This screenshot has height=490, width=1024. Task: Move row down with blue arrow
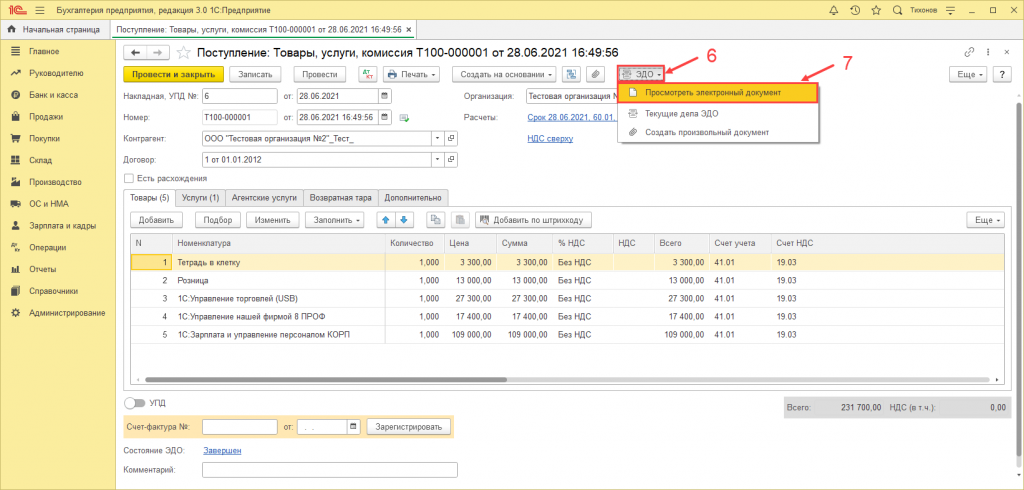coord(404,220)
